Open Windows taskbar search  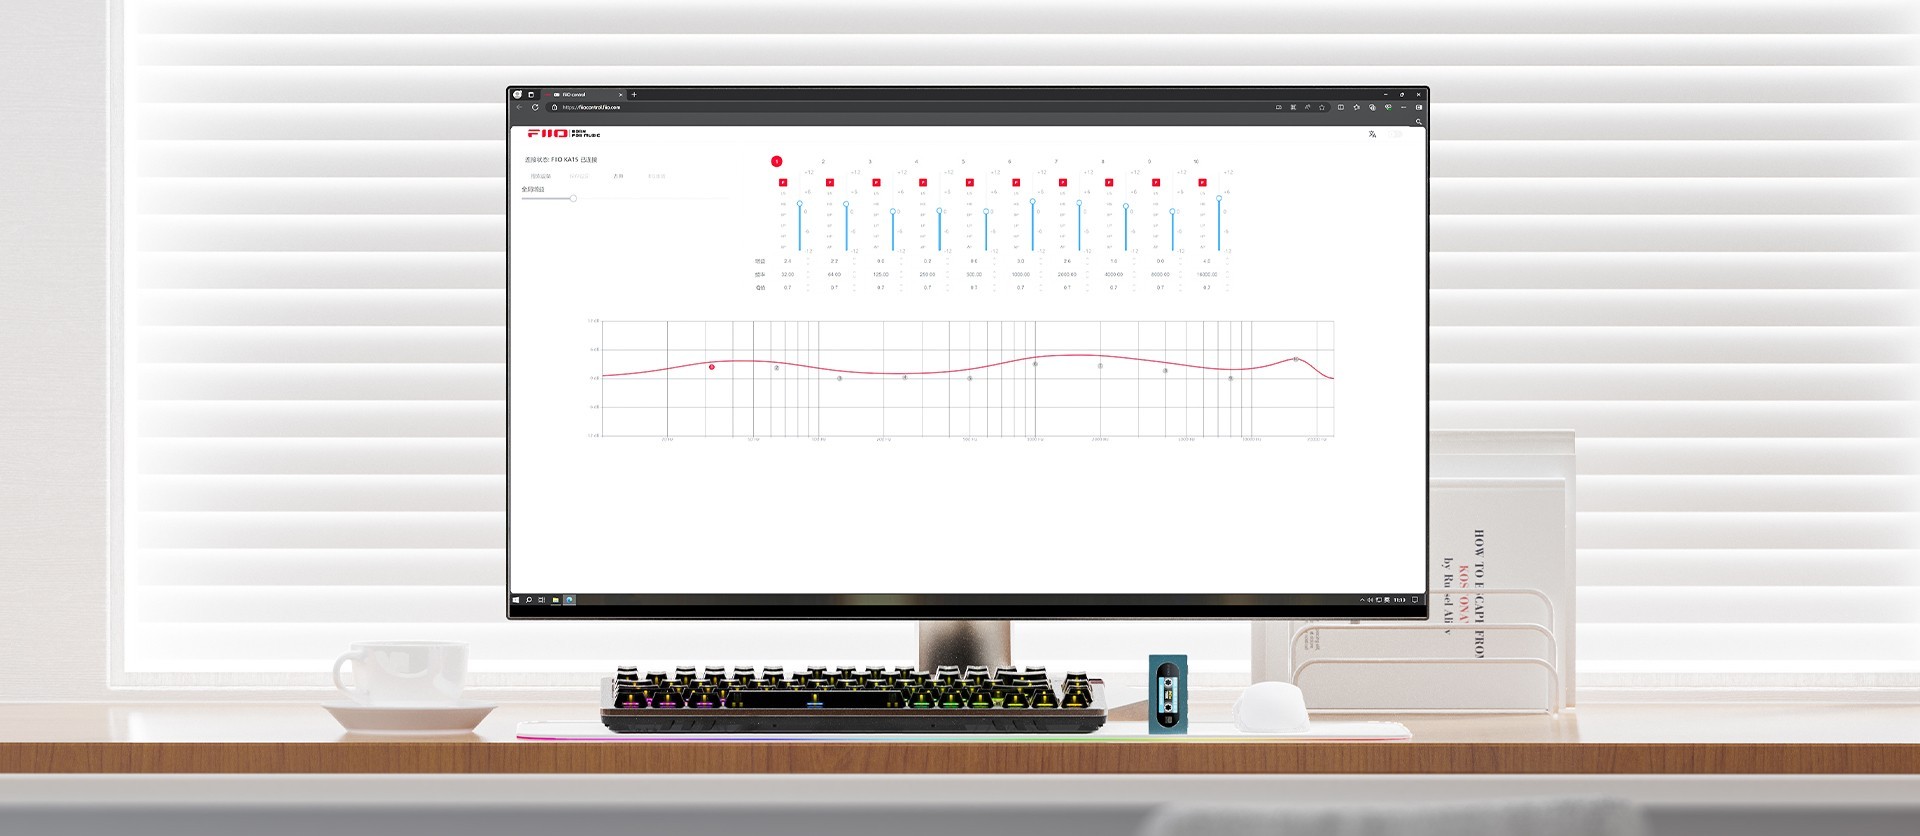point(529,600)
